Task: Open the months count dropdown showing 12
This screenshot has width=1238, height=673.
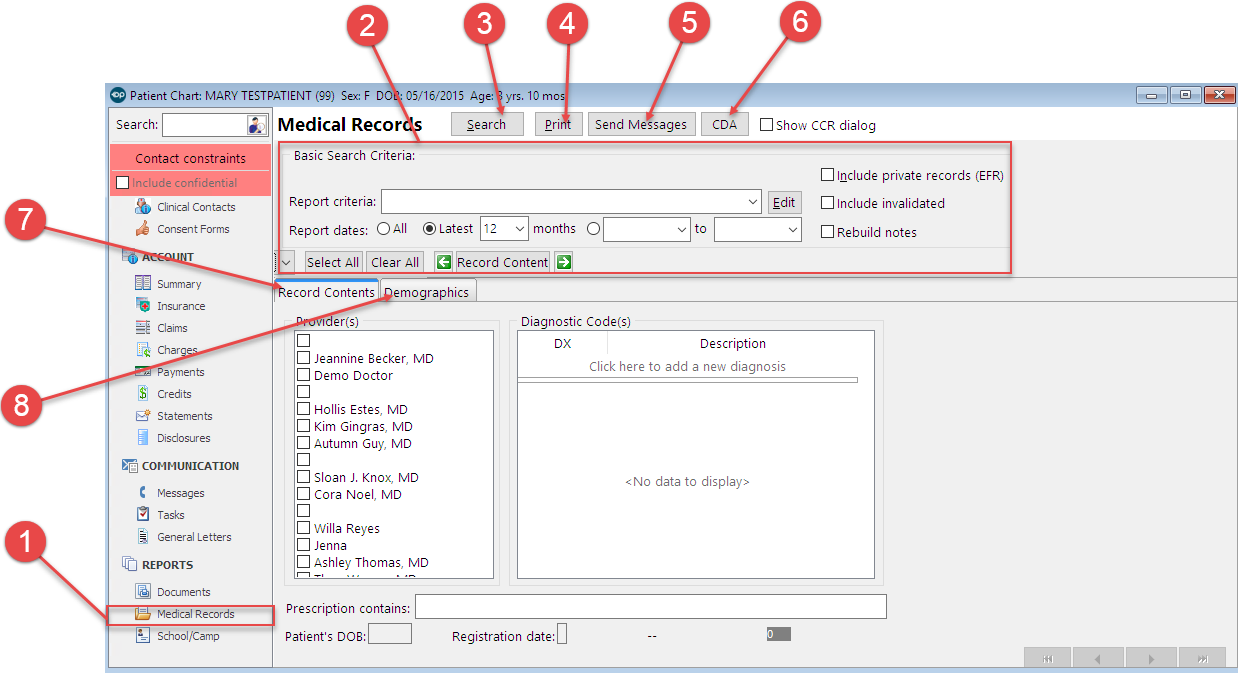Action: (520, 229)
